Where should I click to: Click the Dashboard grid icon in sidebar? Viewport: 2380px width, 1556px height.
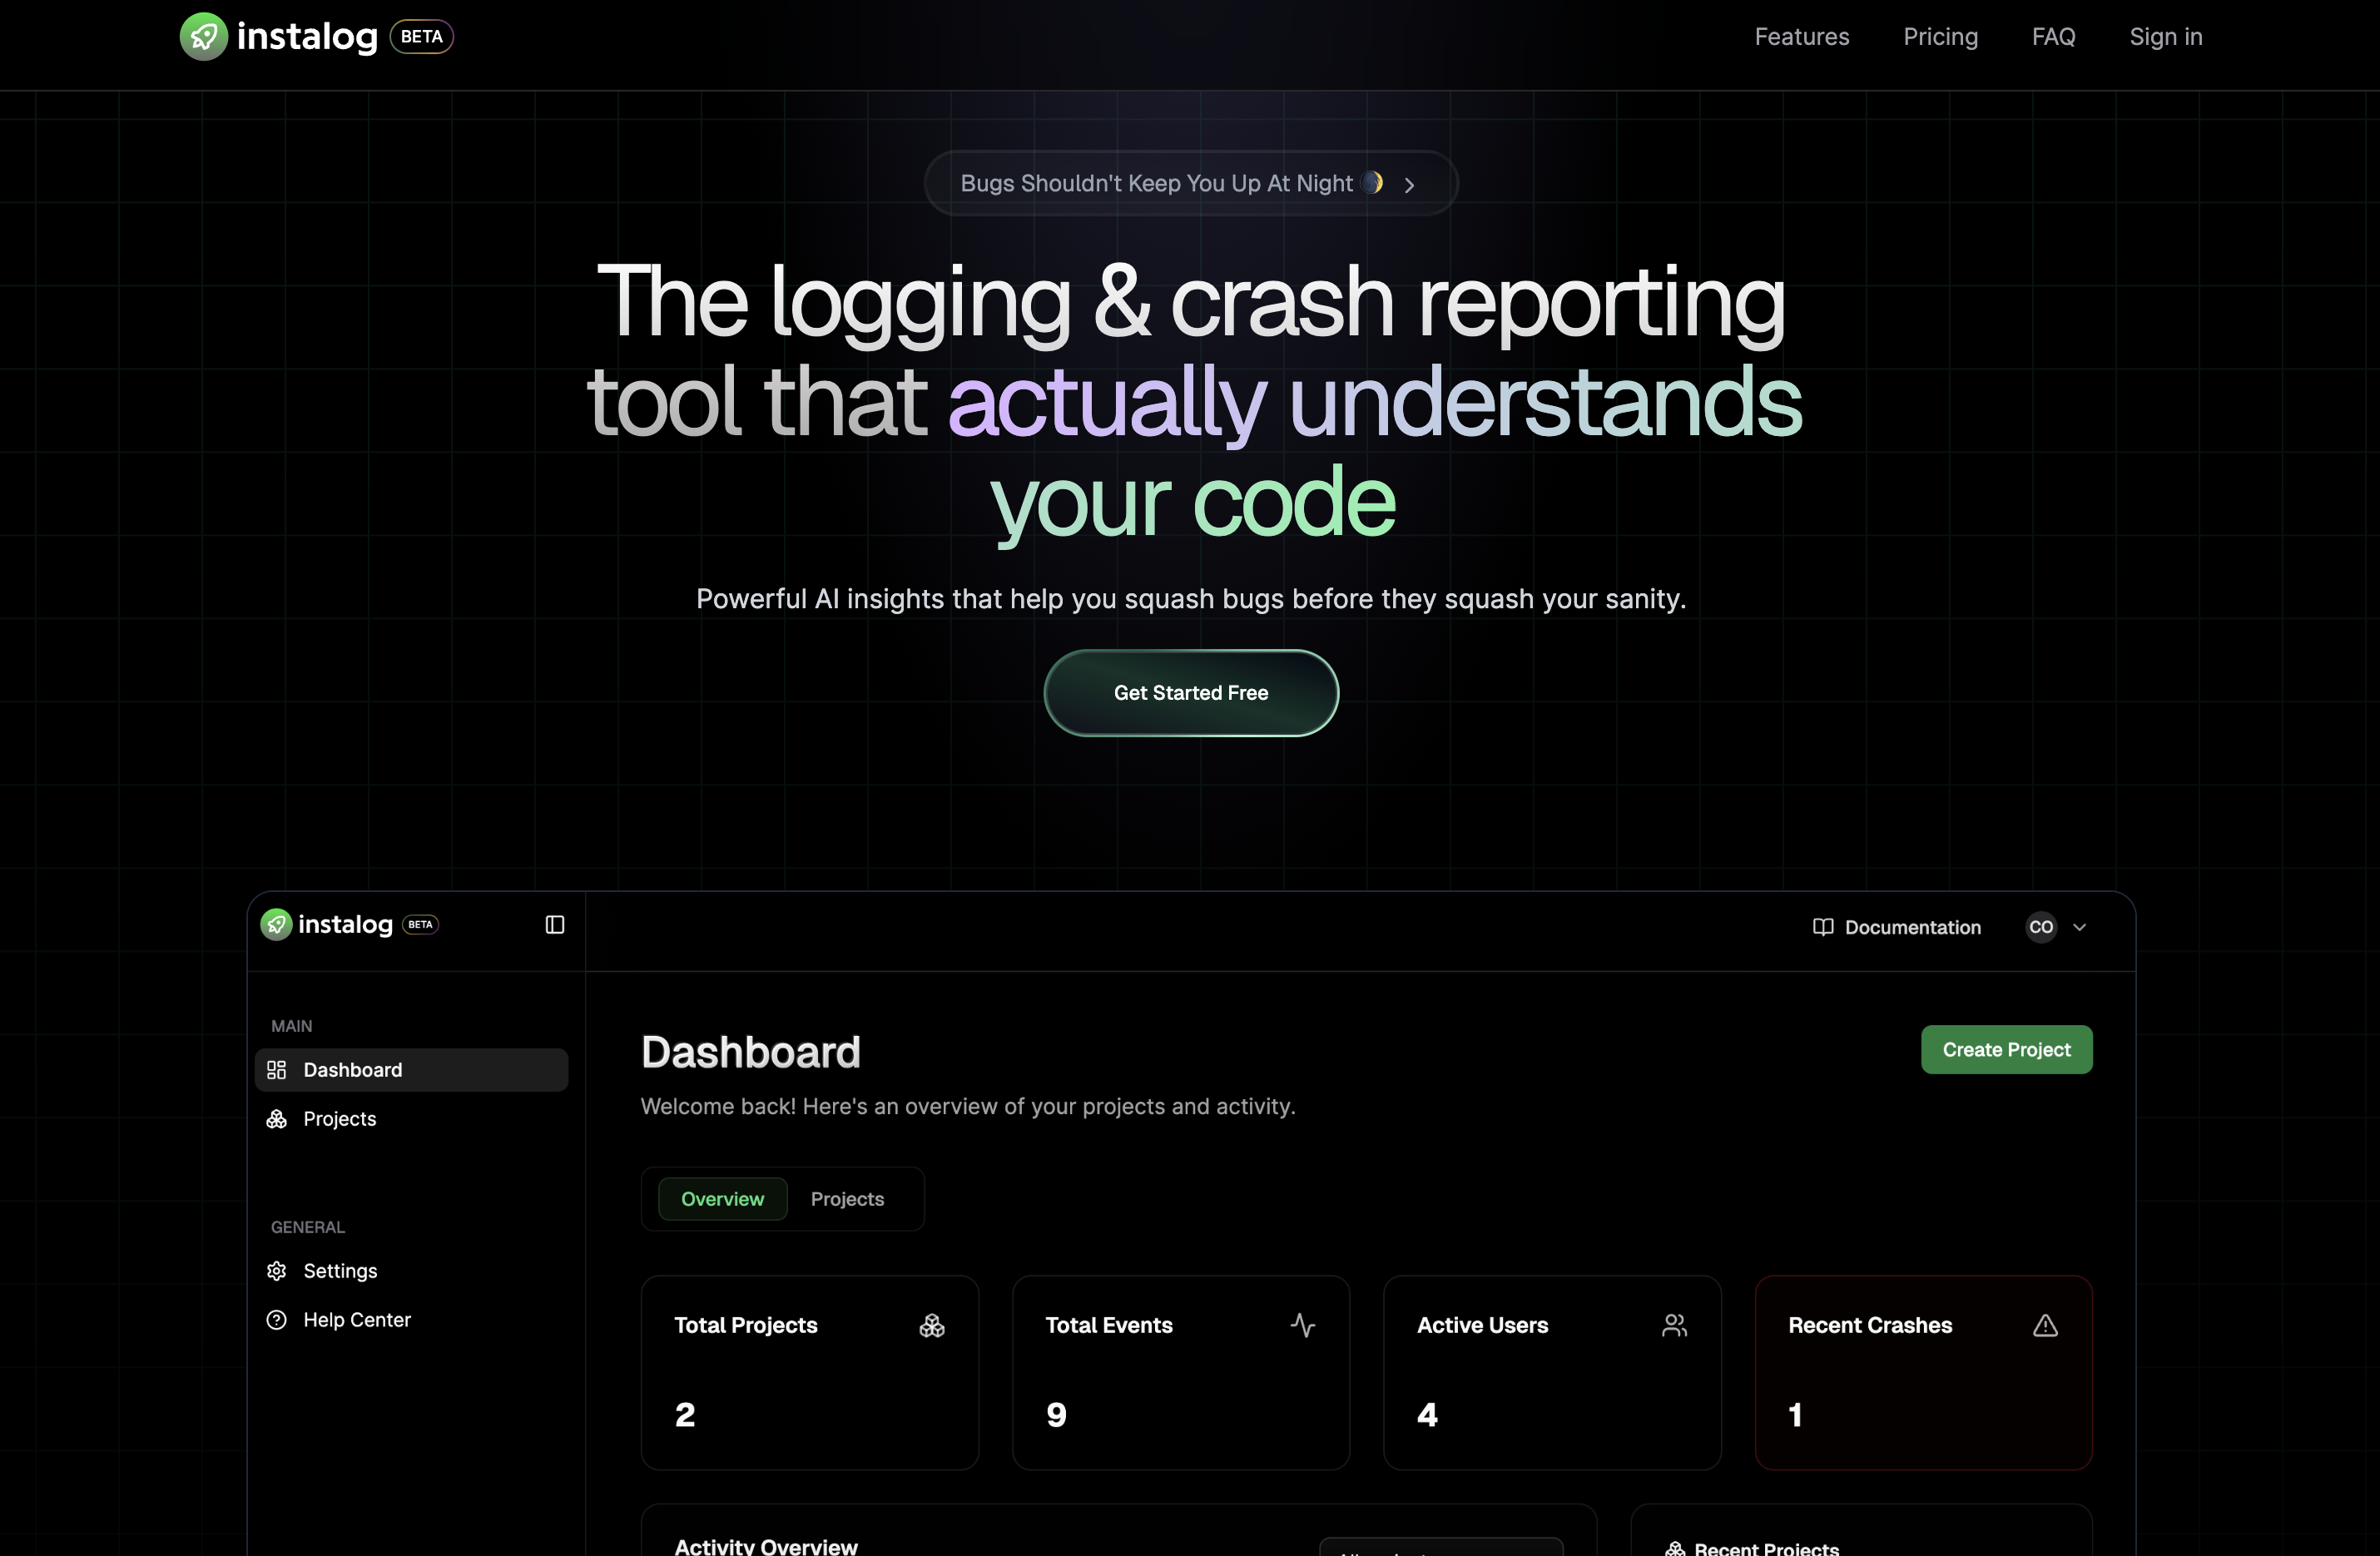coord(277,1070)
